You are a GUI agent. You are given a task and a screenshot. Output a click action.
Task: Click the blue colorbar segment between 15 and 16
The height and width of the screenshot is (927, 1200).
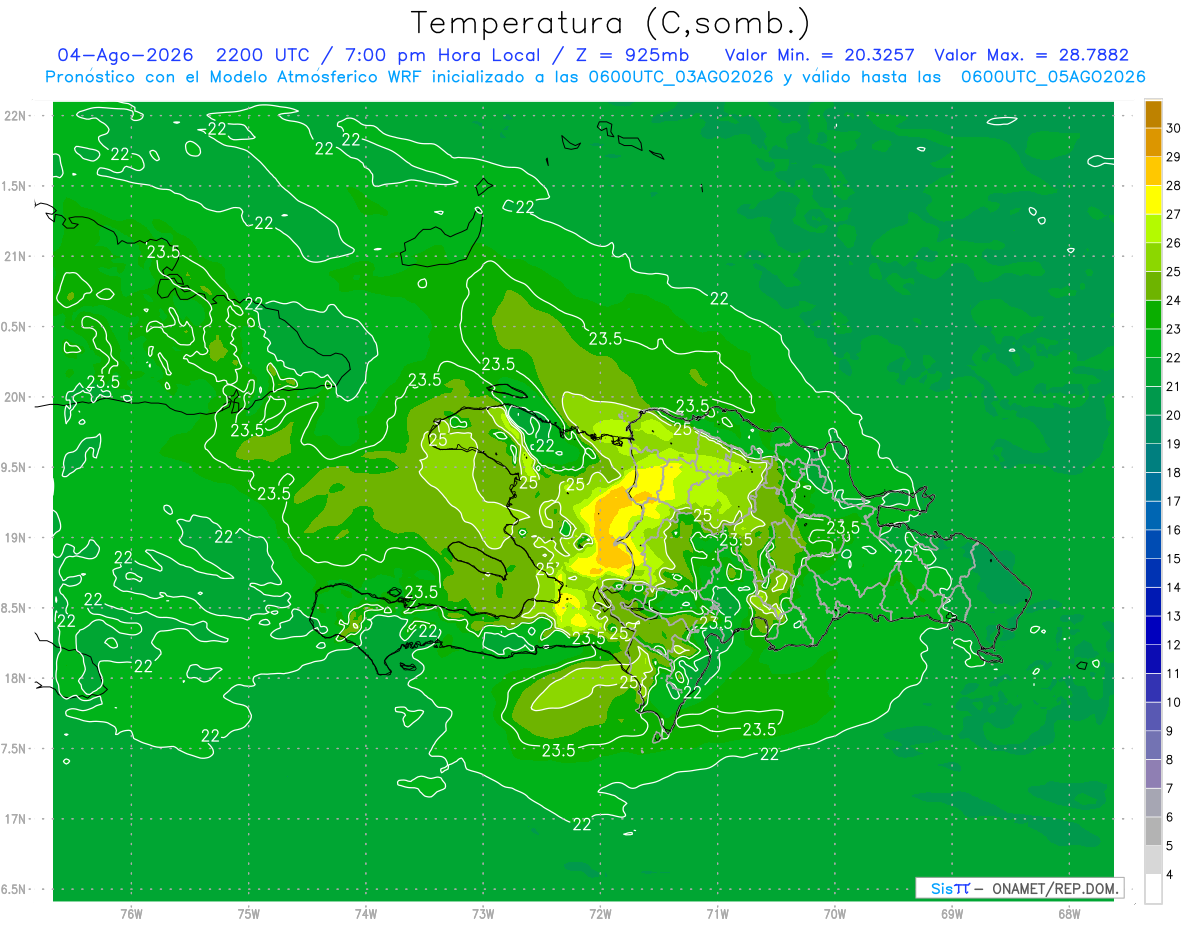pos(1153,545)
